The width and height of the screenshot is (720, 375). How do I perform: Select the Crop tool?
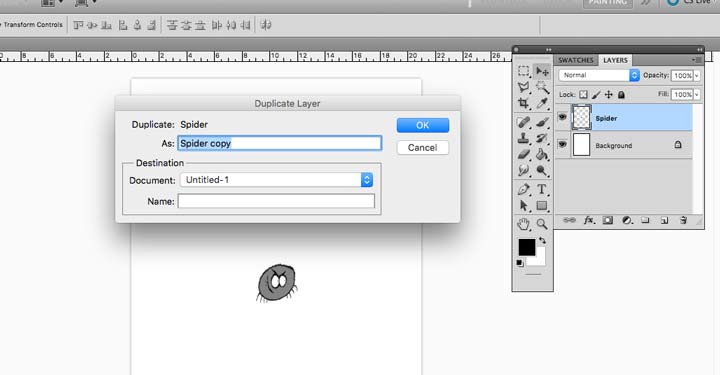523,103
